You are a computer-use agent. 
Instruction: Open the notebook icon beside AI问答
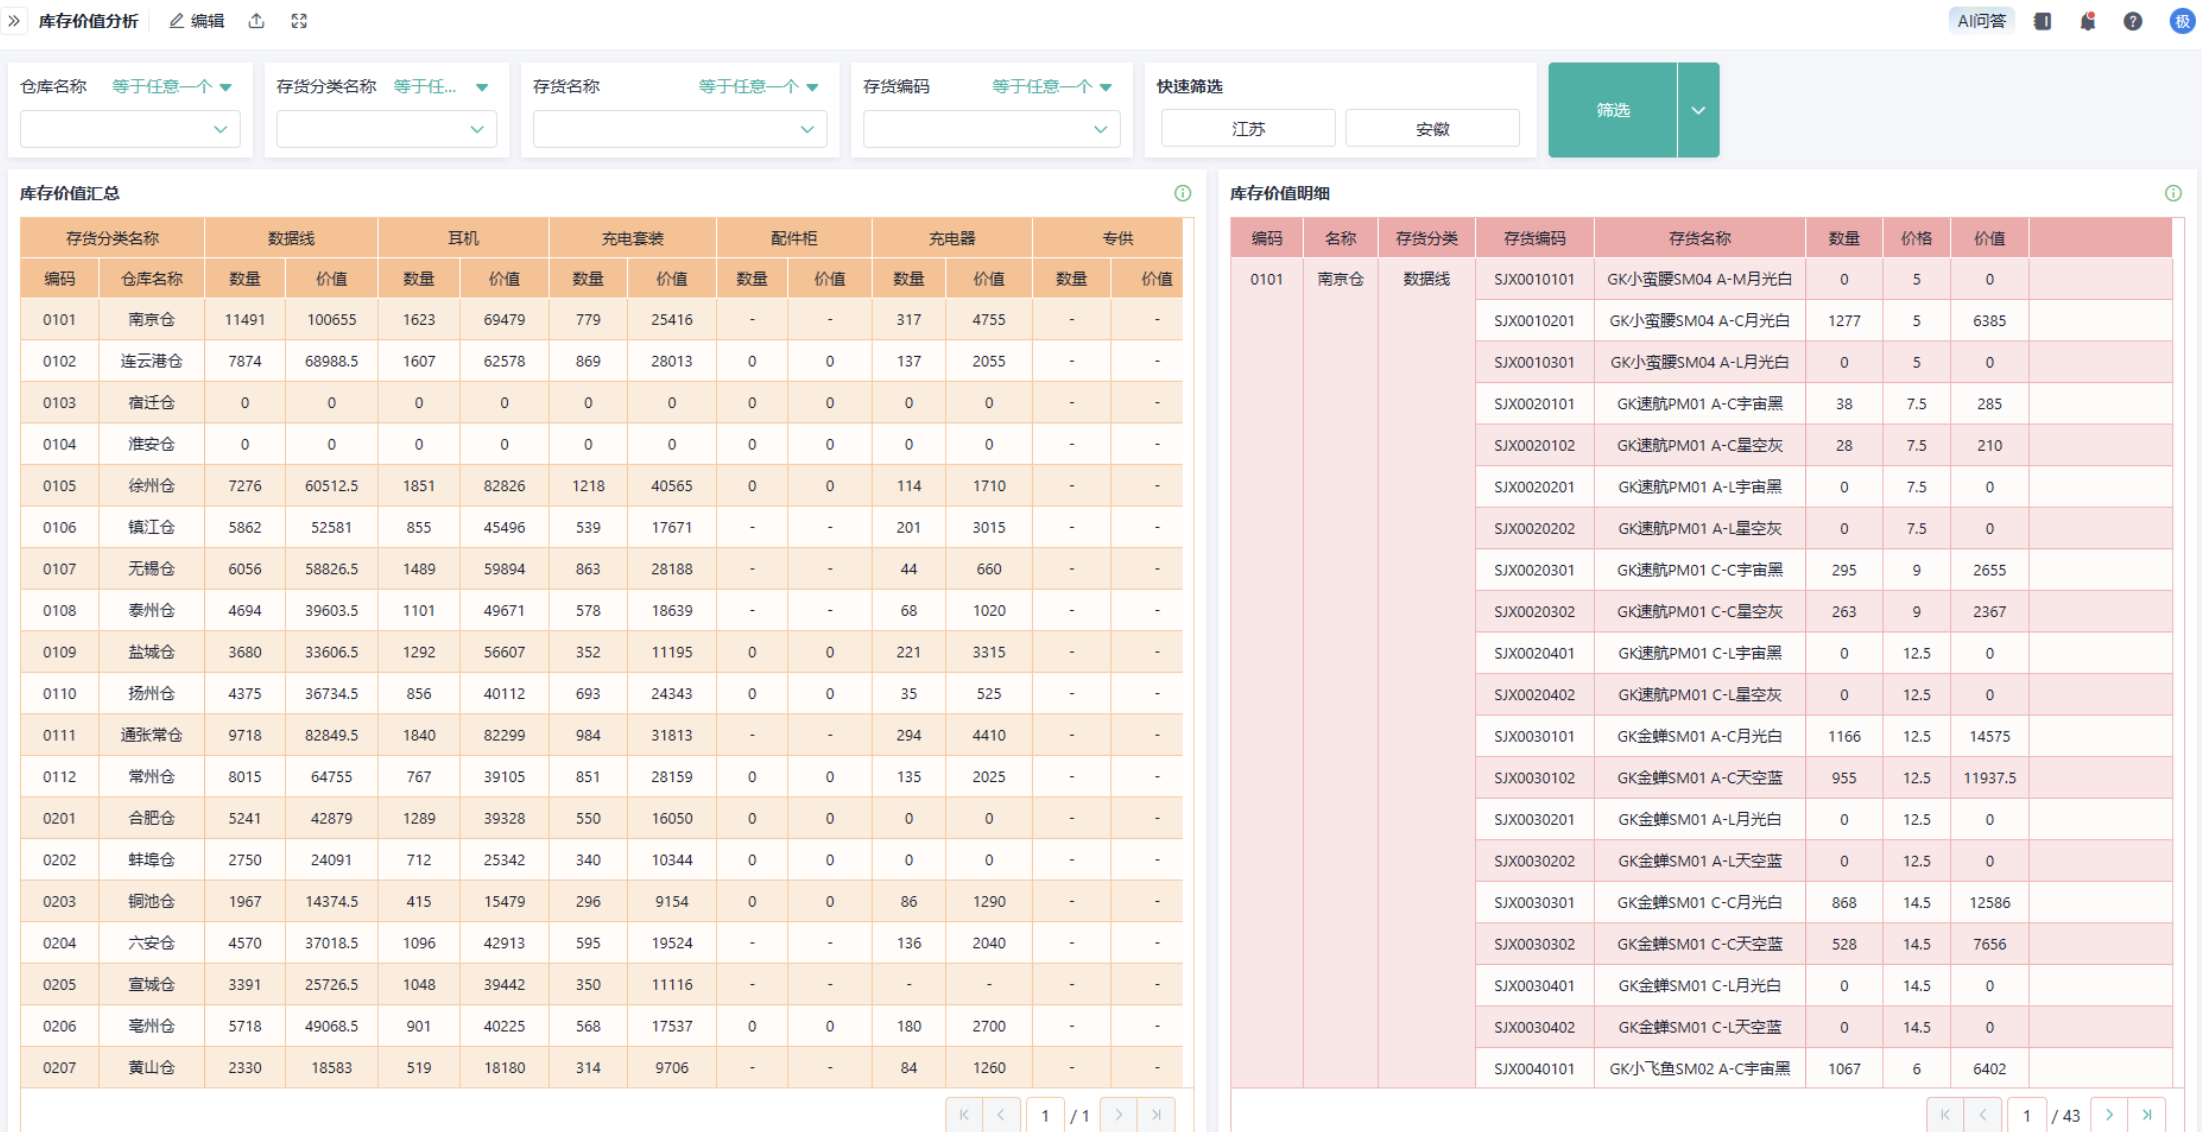pos(2043,21)
